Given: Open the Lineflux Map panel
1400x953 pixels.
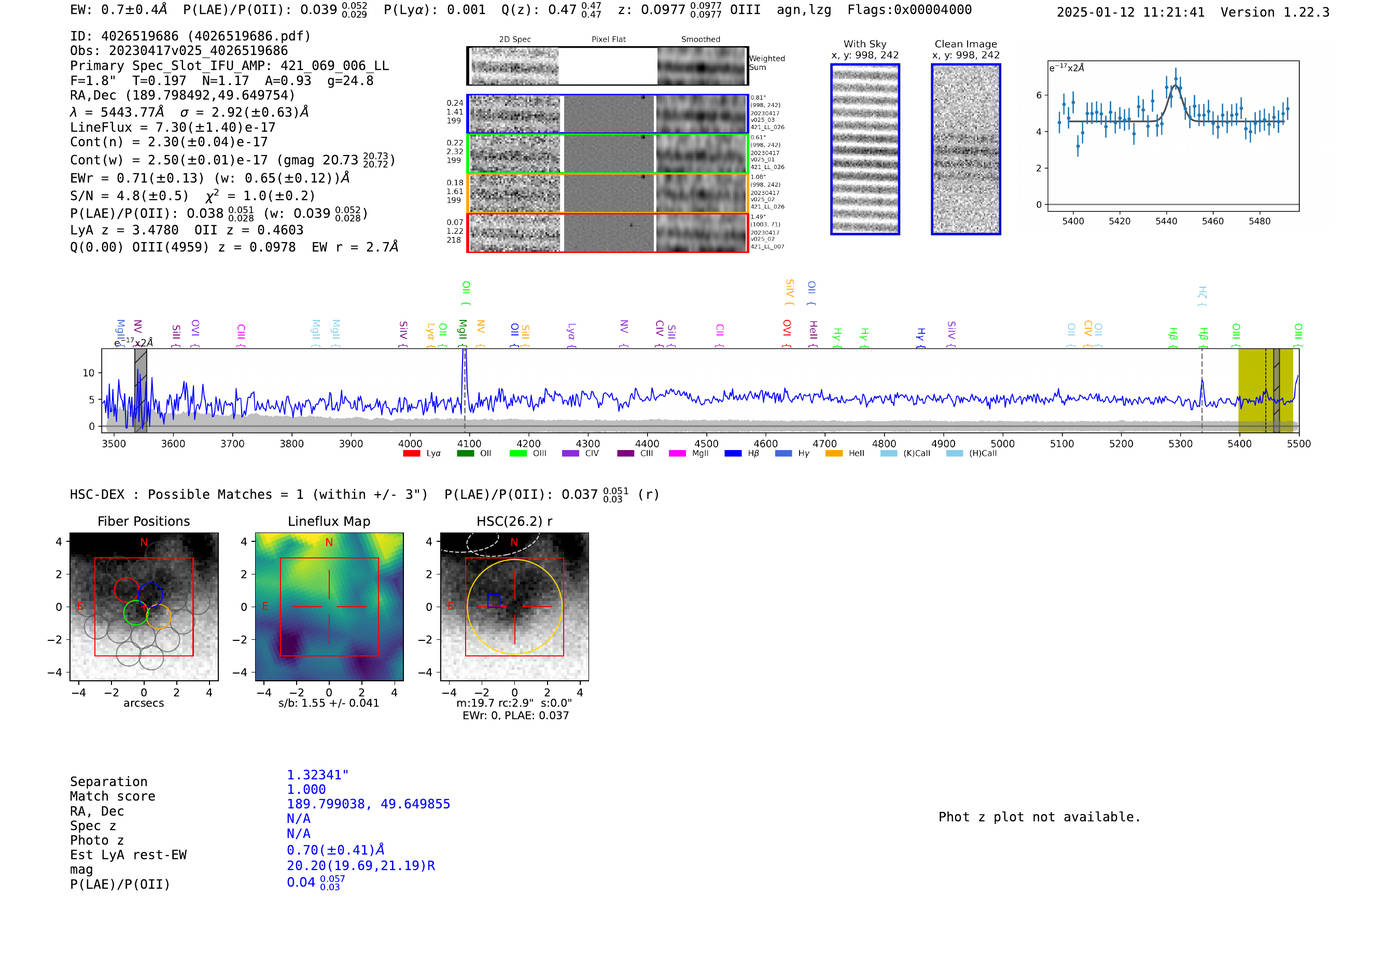Looking at the screenshot, I should point(329,606).
